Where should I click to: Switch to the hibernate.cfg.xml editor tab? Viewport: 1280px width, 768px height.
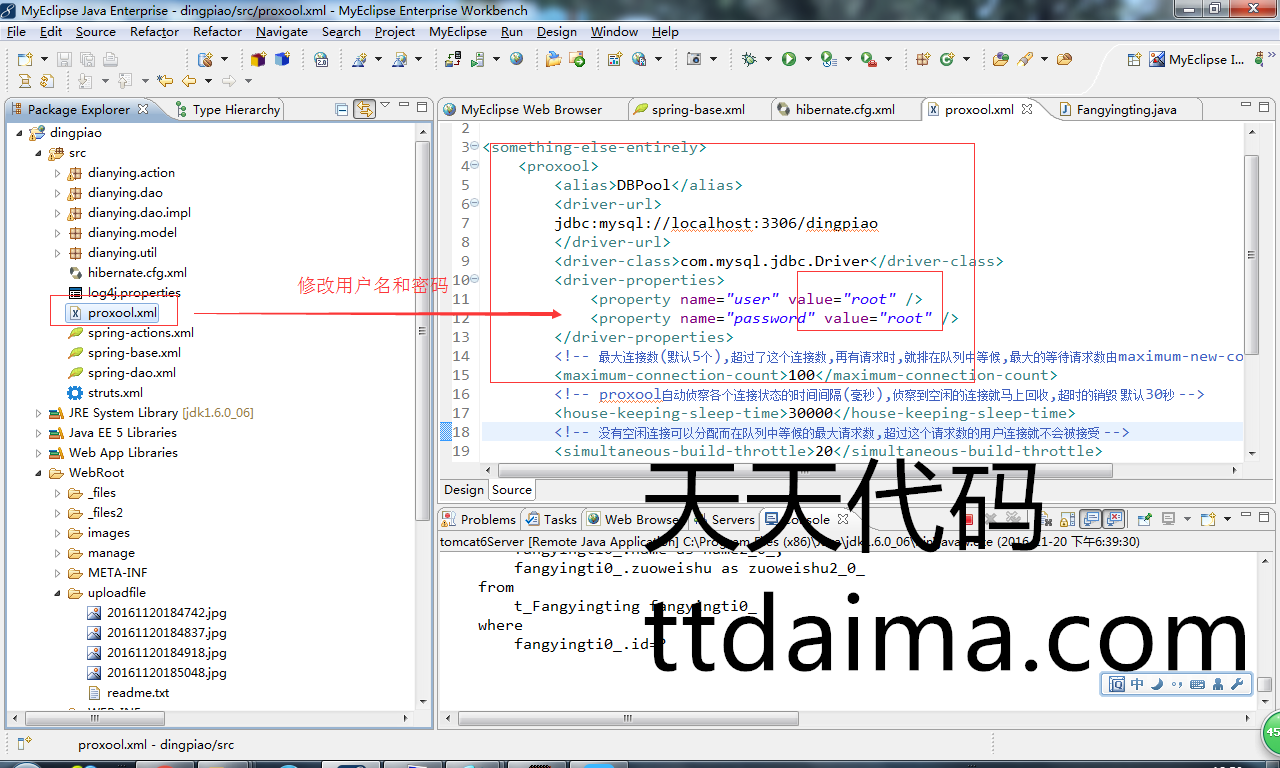pyautogui.click(x=845, y=110)
